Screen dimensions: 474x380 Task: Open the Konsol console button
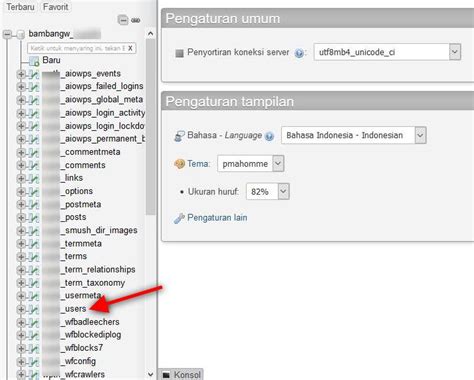181,375
